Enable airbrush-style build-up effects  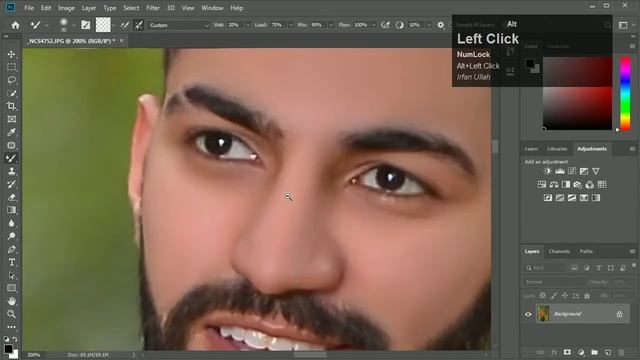click(x=385, y=25)
